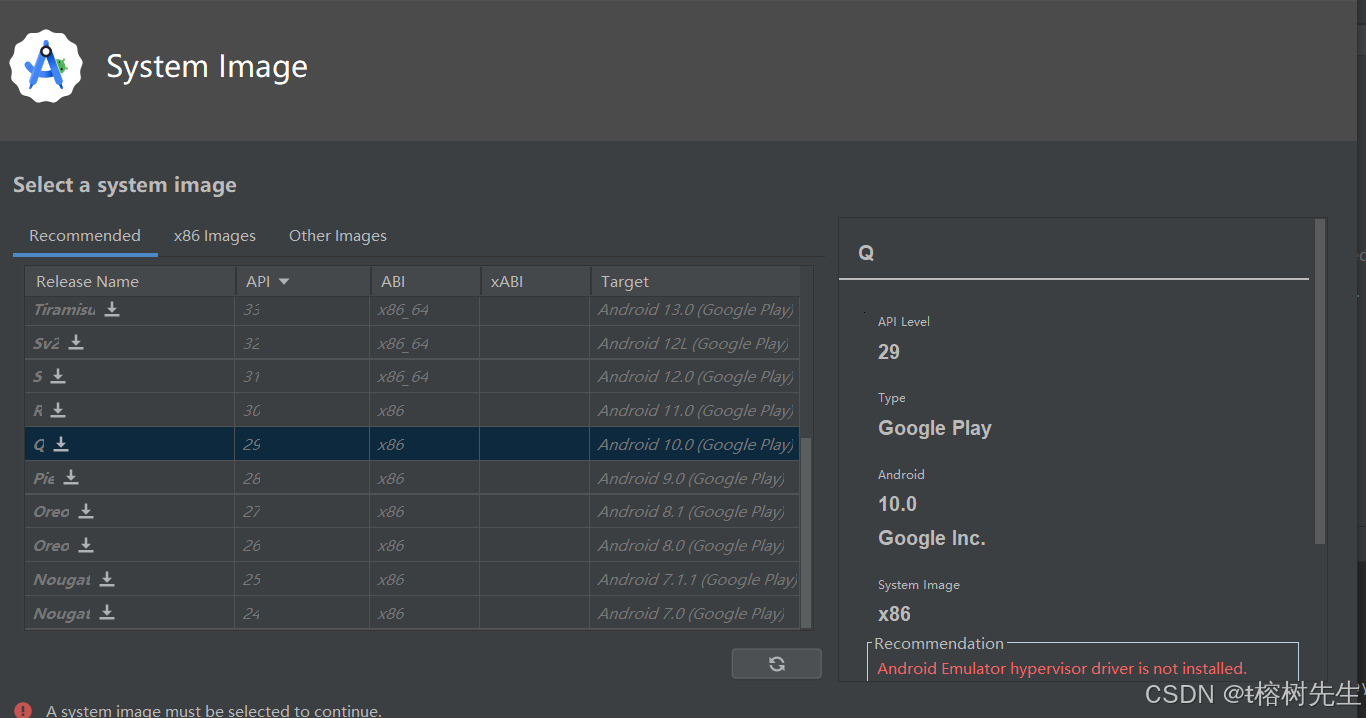
Task: Click the Target column header
Action: coord(695,282)
